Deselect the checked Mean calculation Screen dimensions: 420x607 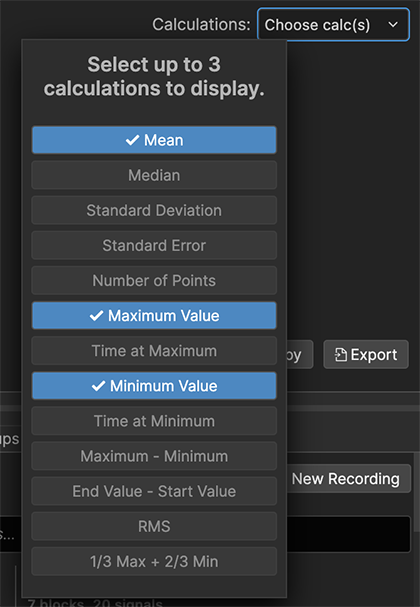154,140
